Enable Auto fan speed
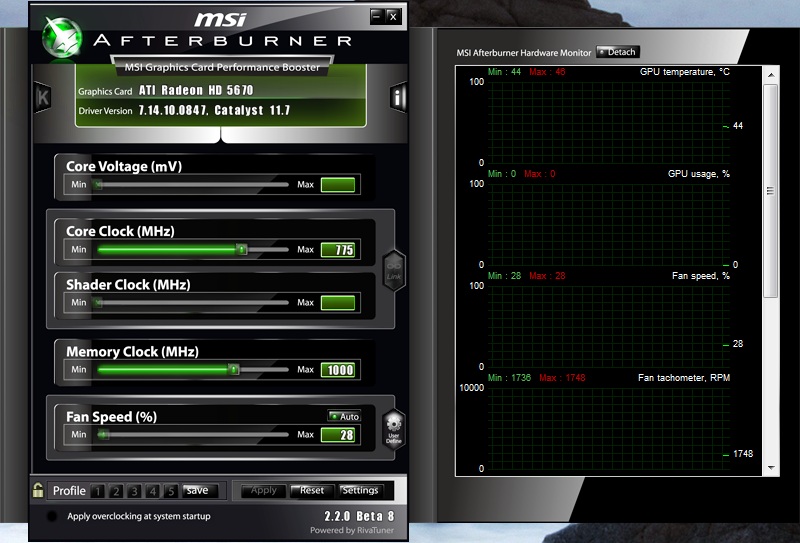The width and height of the screenshot is (800, 543). [344, 416]
